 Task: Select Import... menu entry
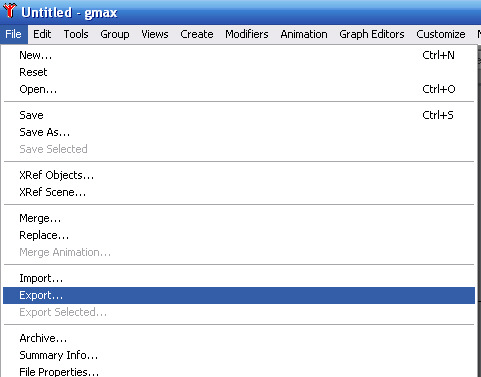[x=239, y=278]
